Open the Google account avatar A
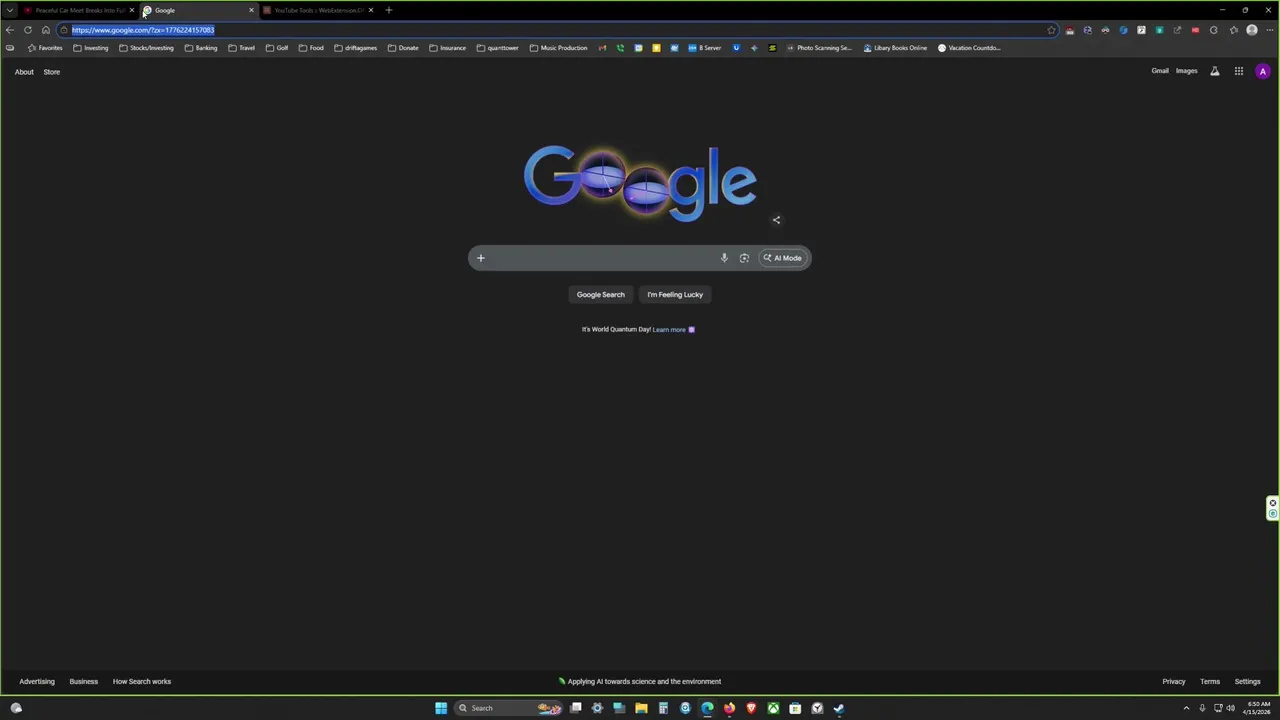1280x720 pixels. pyautogui.click(x=1263, y=71)
